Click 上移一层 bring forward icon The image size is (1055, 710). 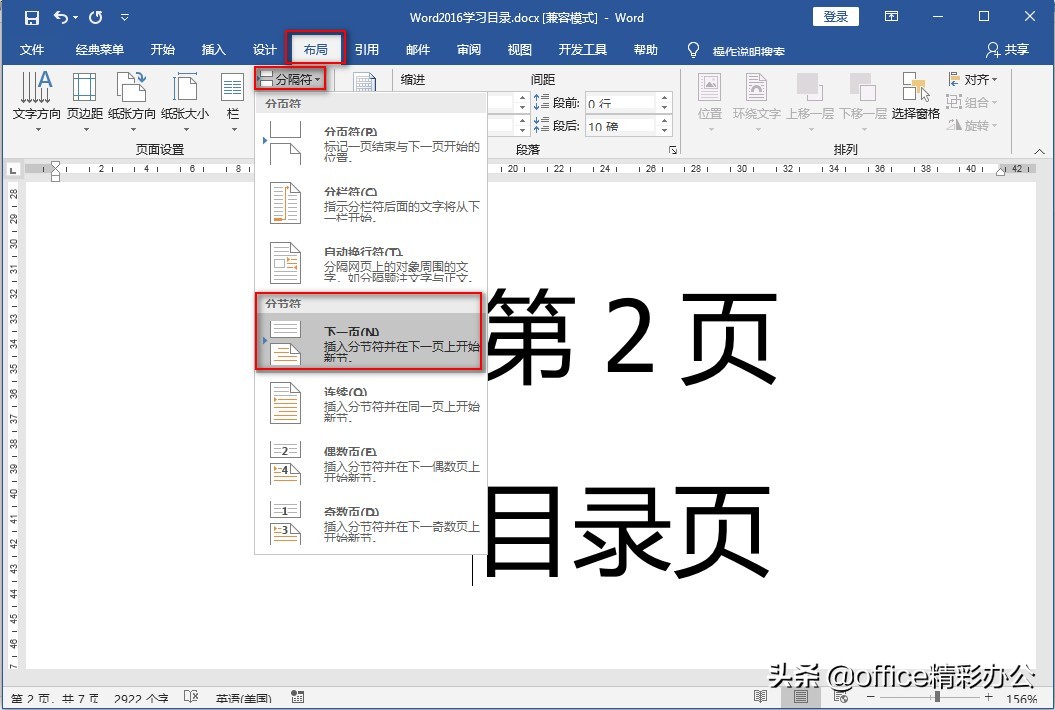(810, 101)
